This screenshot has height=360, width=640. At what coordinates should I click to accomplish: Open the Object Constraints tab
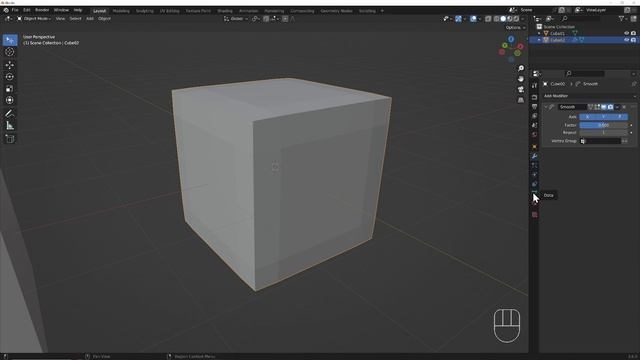click(x=535, y=184)
